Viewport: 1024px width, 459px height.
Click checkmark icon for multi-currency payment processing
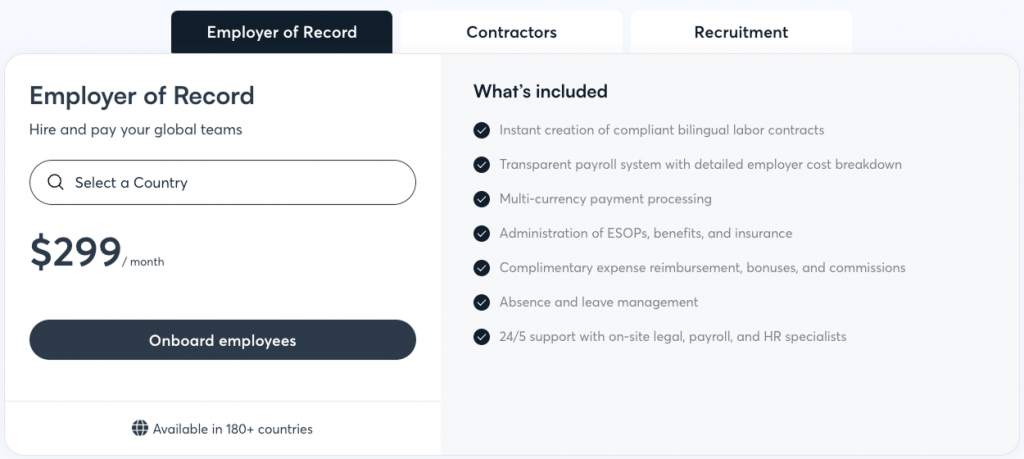(x=482, y=199)
